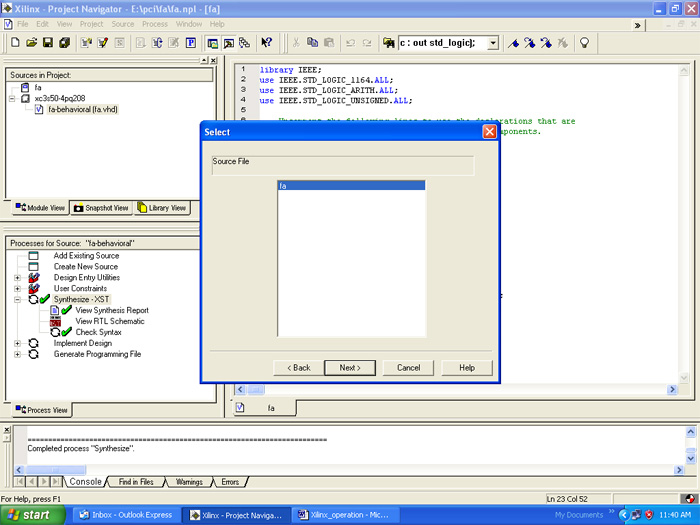Switch to Warnings tab

(x=189, y=482)
